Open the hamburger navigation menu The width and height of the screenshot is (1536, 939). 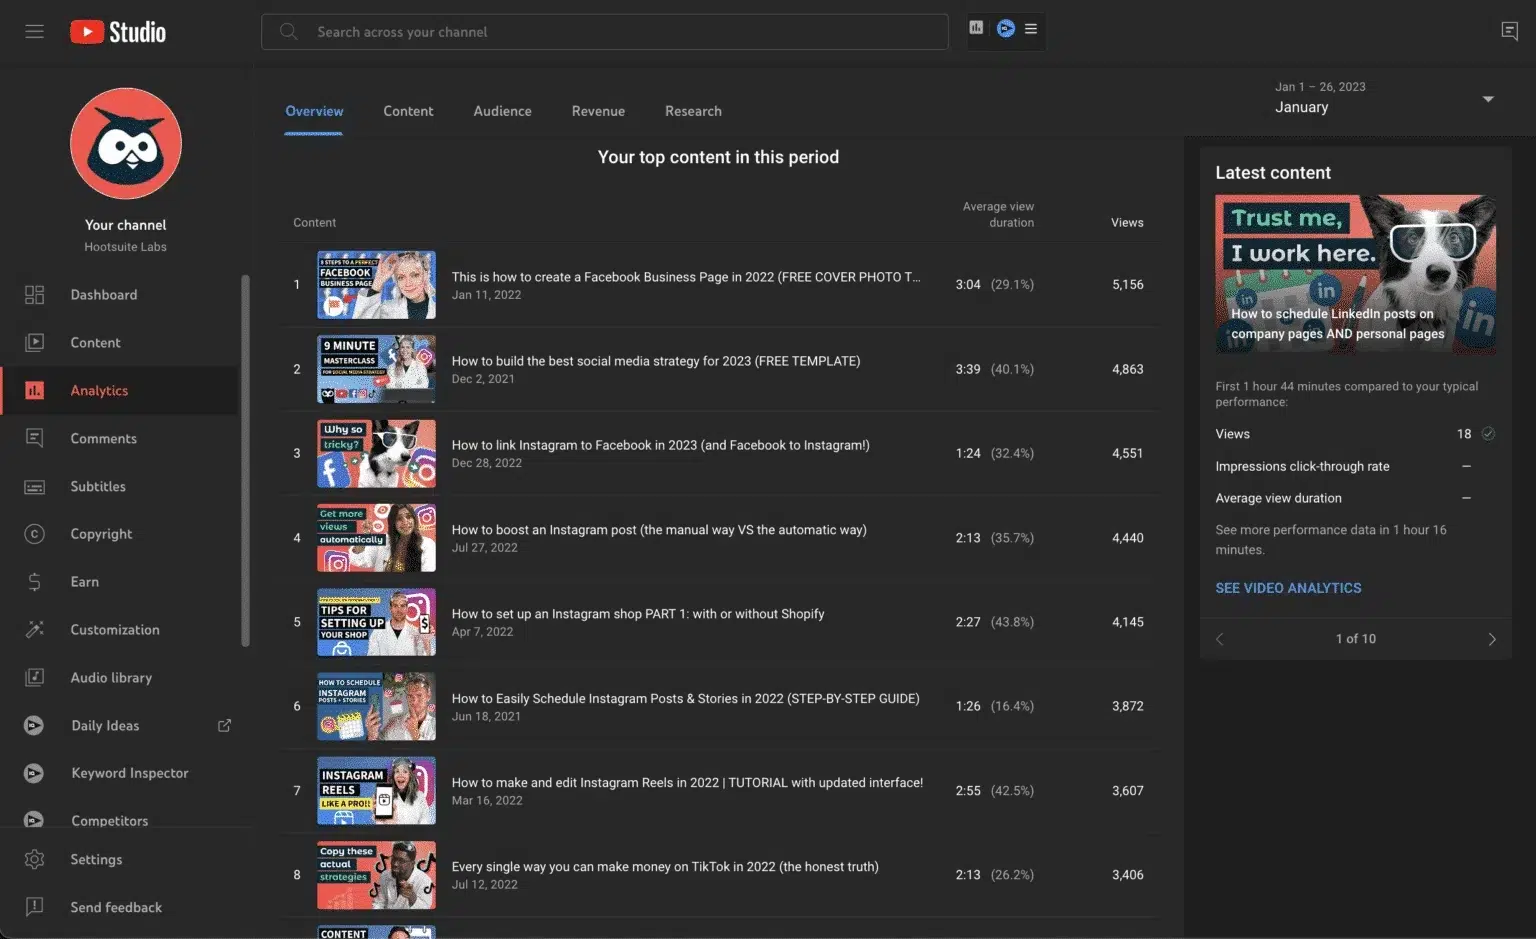pos(34,32)
